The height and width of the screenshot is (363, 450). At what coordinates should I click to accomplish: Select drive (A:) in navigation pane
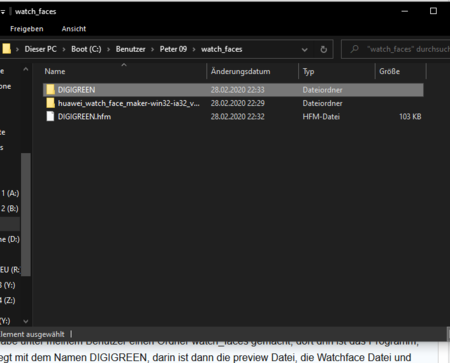[10, 193]
